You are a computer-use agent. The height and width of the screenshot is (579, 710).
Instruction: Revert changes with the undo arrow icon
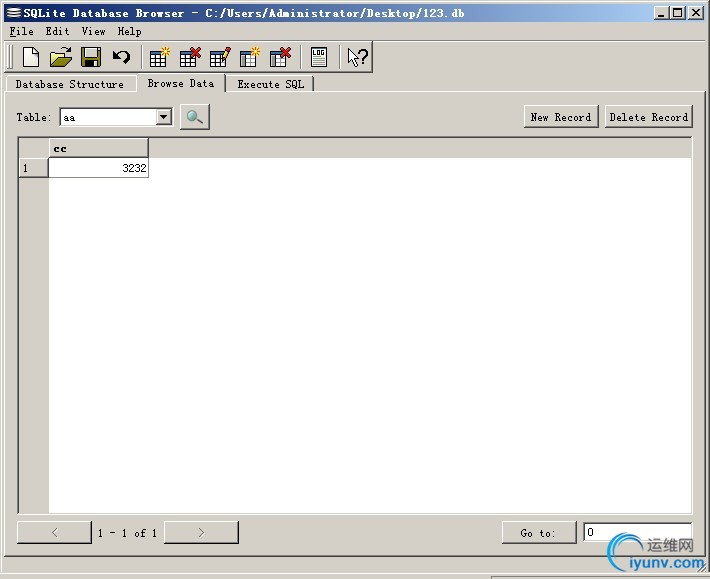121,57
